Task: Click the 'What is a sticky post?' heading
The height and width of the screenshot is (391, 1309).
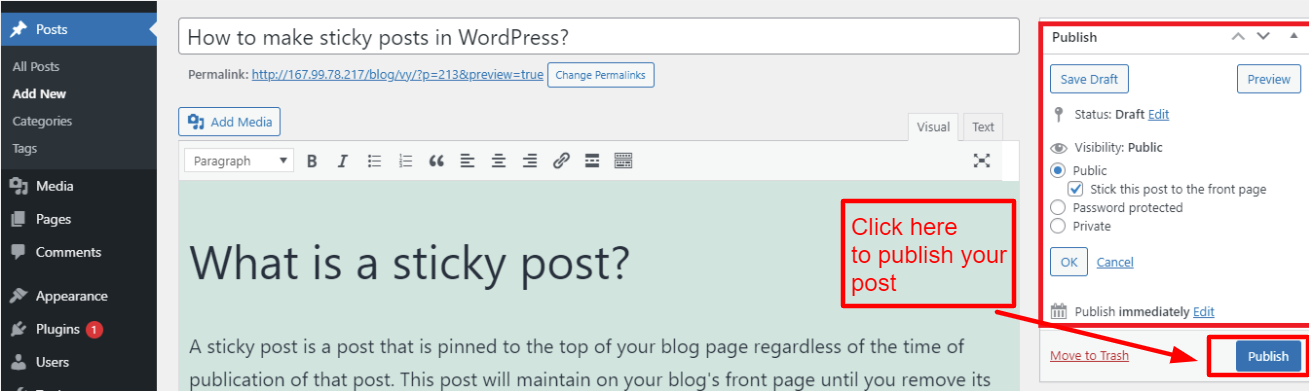Action: [x=409, y=263]
